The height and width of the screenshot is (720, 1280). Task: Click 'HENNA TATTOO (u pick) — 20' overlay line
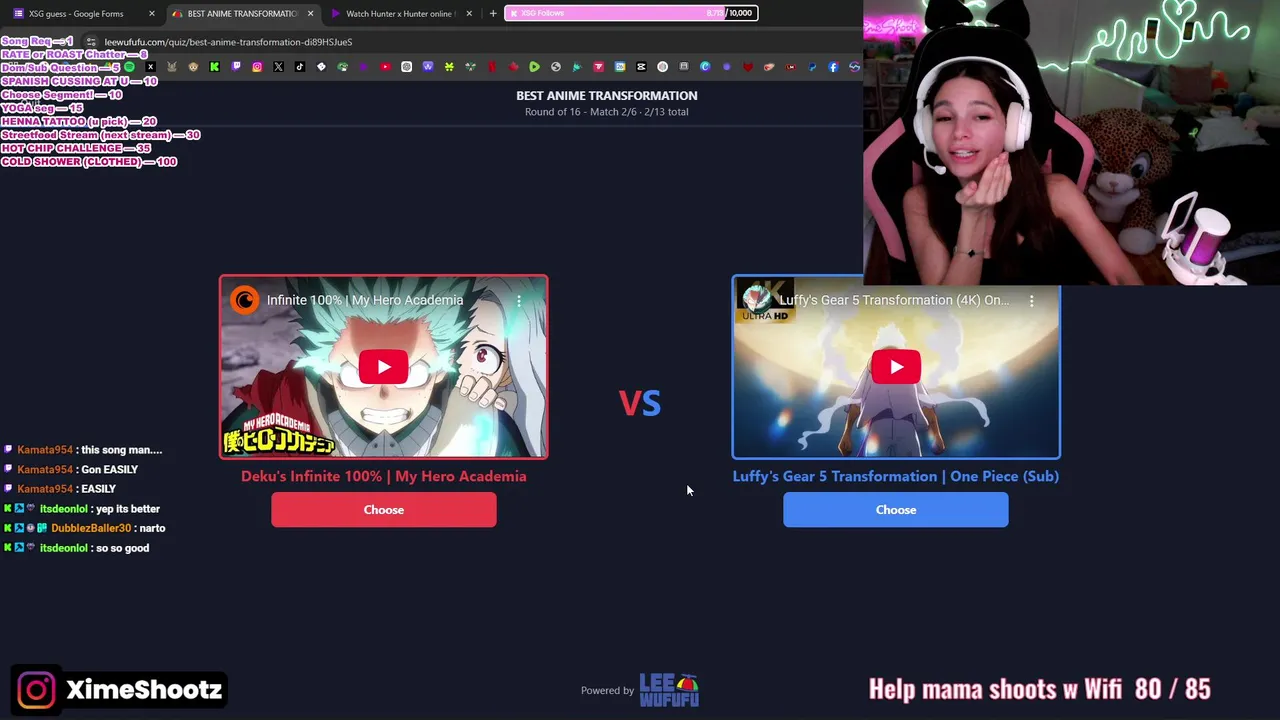pyautogui.click(x=79, y=121)
